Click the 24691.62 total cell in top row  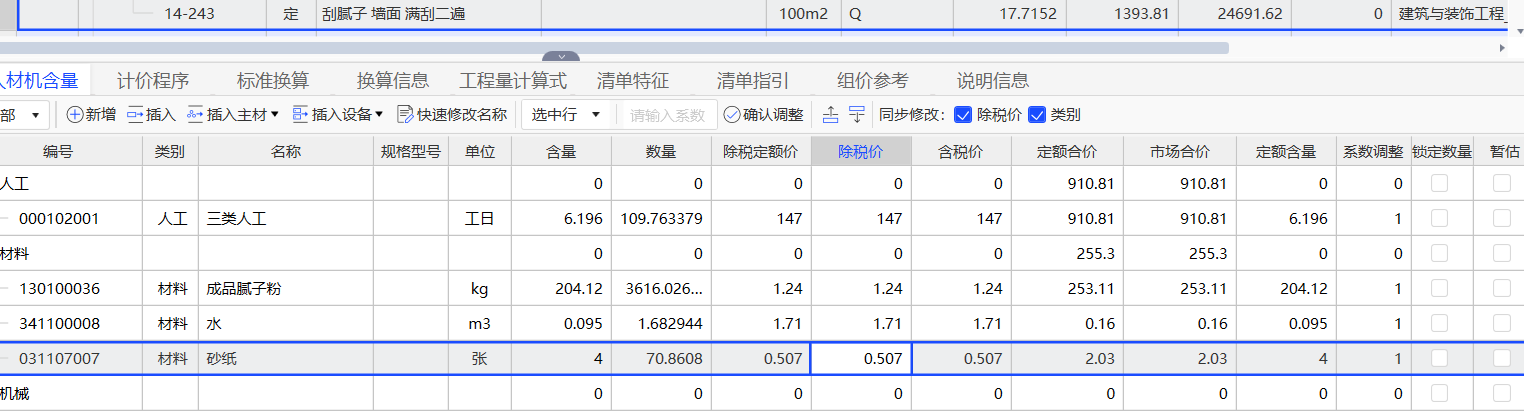pyautogui.click(x=1235, y=14)
